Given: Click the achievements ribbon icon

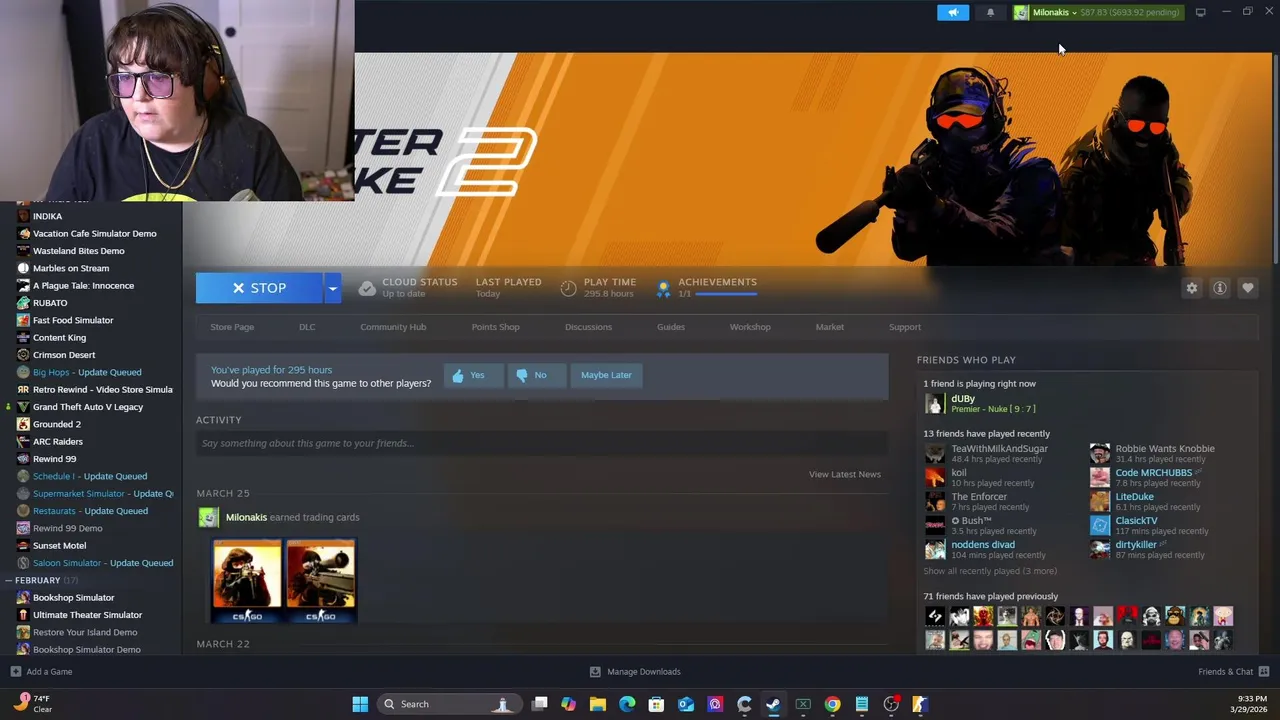Looking at the screenshot, I should [x=662, y=288].
